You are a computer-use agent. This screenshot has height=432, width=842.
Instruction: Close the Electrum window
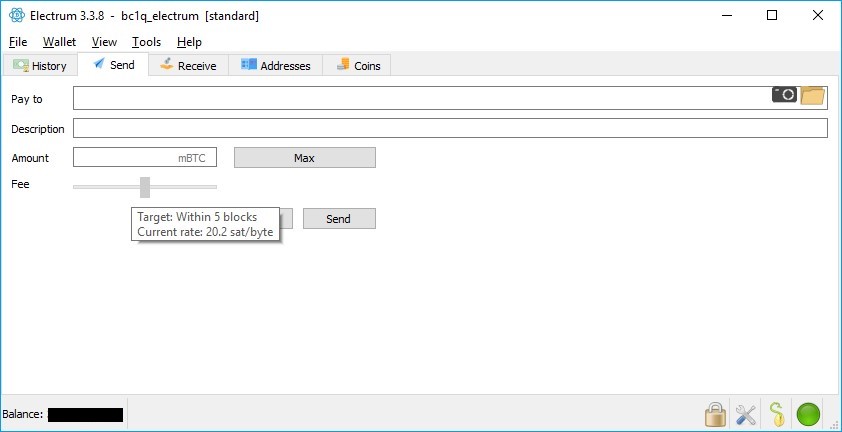coord(818,16)
